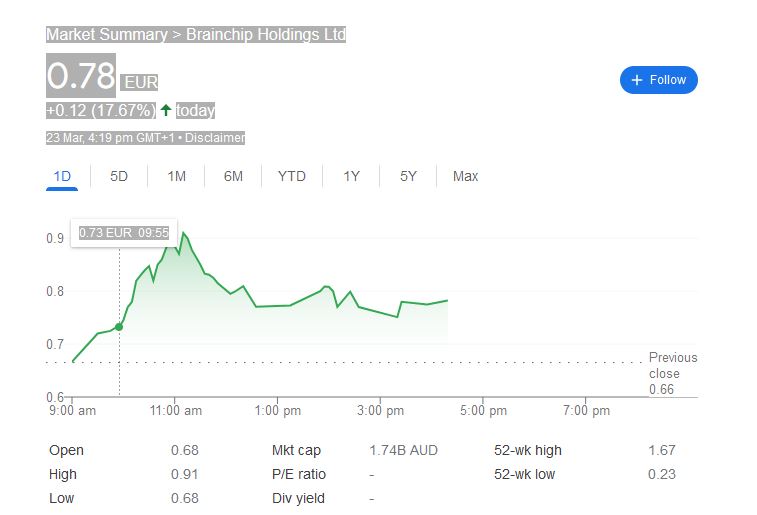757x515 pixels.
Task: Click the +0.12 (17.67%) change text
Action: 101,111
